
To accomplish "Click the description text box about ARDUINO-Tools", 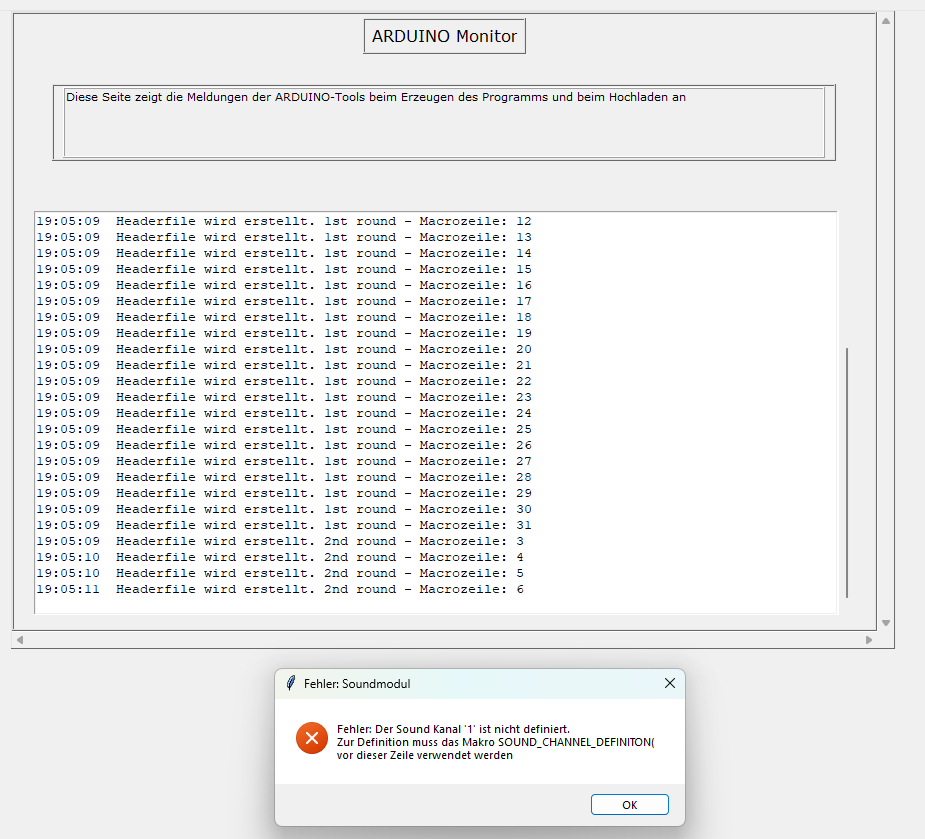I will pos(444,123).
